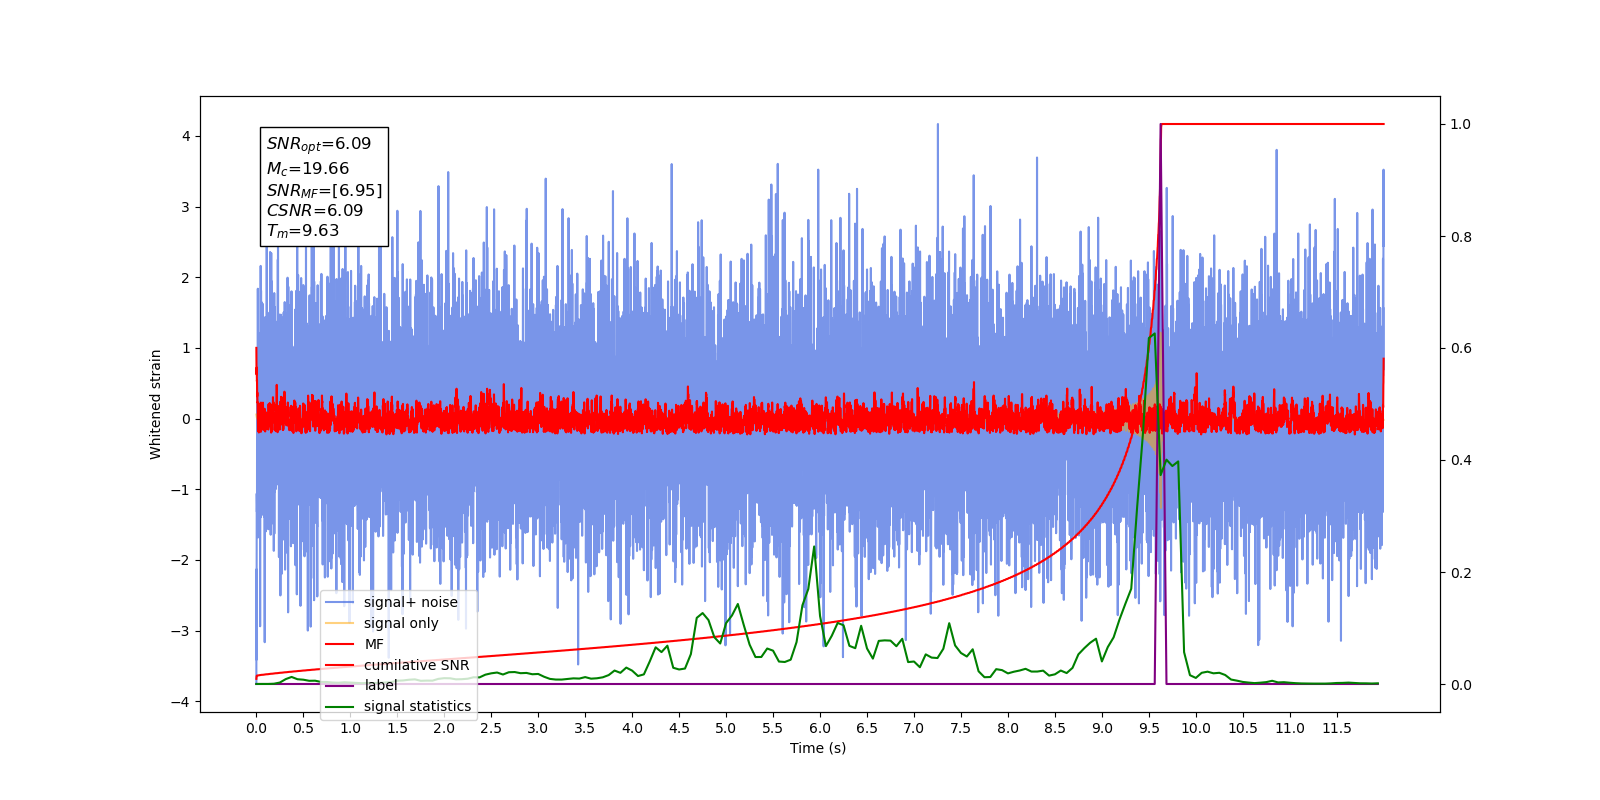Image resolution: width=1600 pixels, height=800 pixels.
Task: Click the 4 tick on the left axis
Action: (186, 136)
